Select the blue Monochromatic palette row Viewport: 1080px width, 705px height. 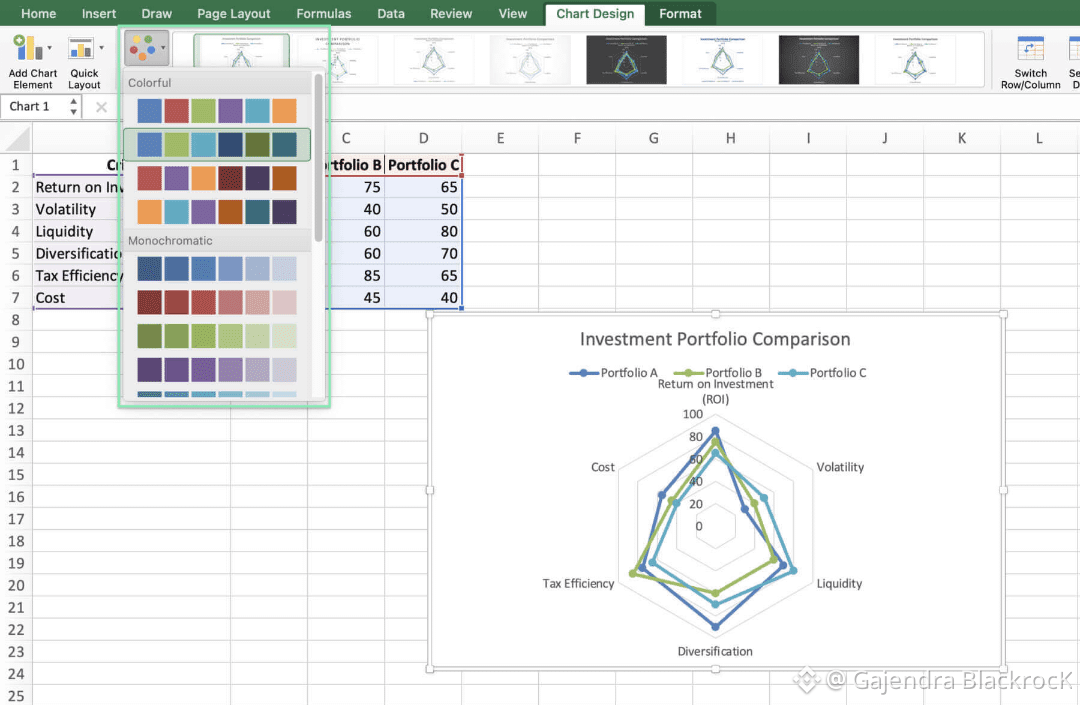217,269
